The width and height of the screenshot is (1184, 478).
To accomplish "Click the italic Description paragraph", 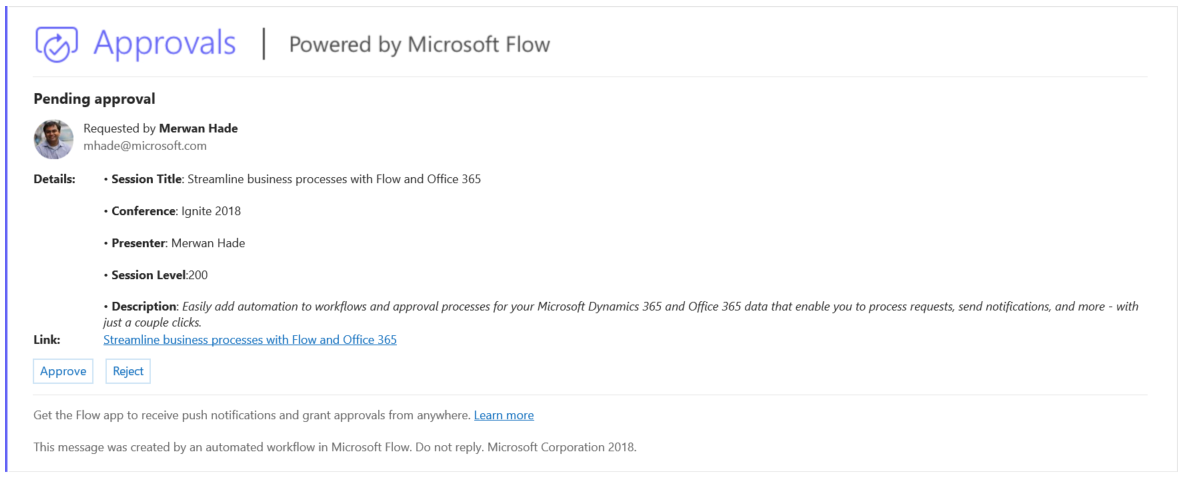I will [x=620, y=307].
